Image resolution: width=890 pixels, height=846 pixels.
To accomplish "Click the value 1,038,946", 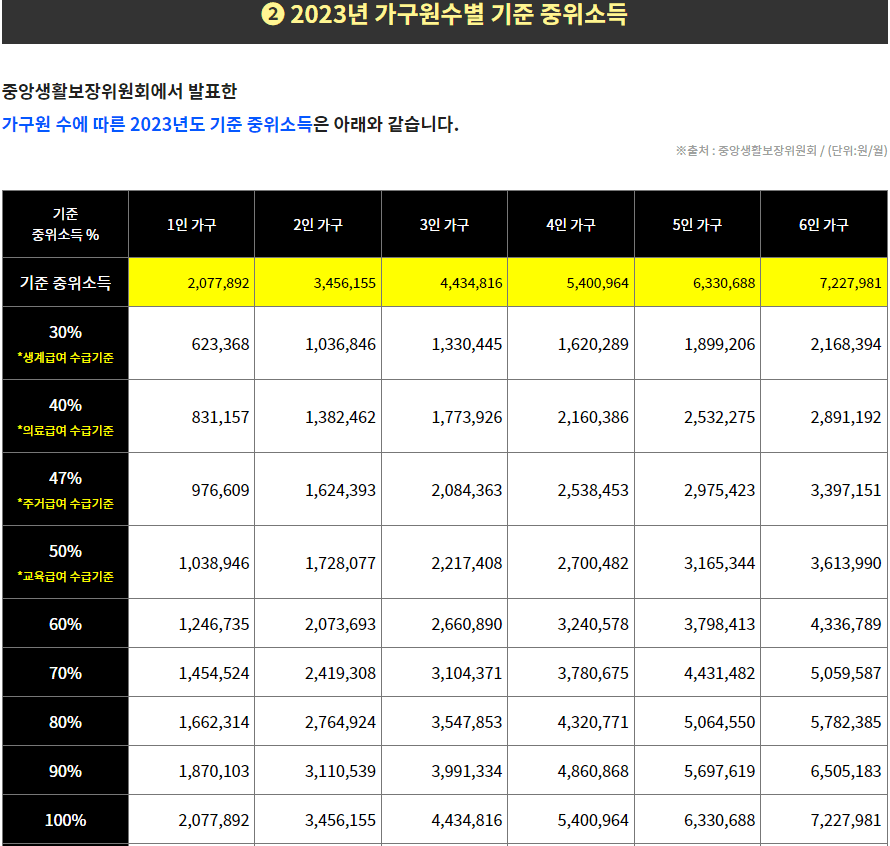I will (x=214, y=563).
